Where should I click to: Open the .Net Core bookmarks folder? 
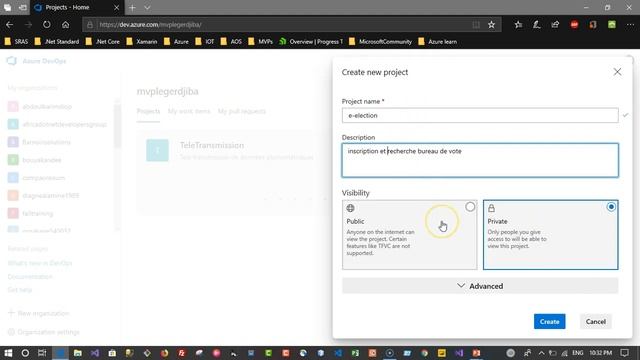(x=103, y=42)
